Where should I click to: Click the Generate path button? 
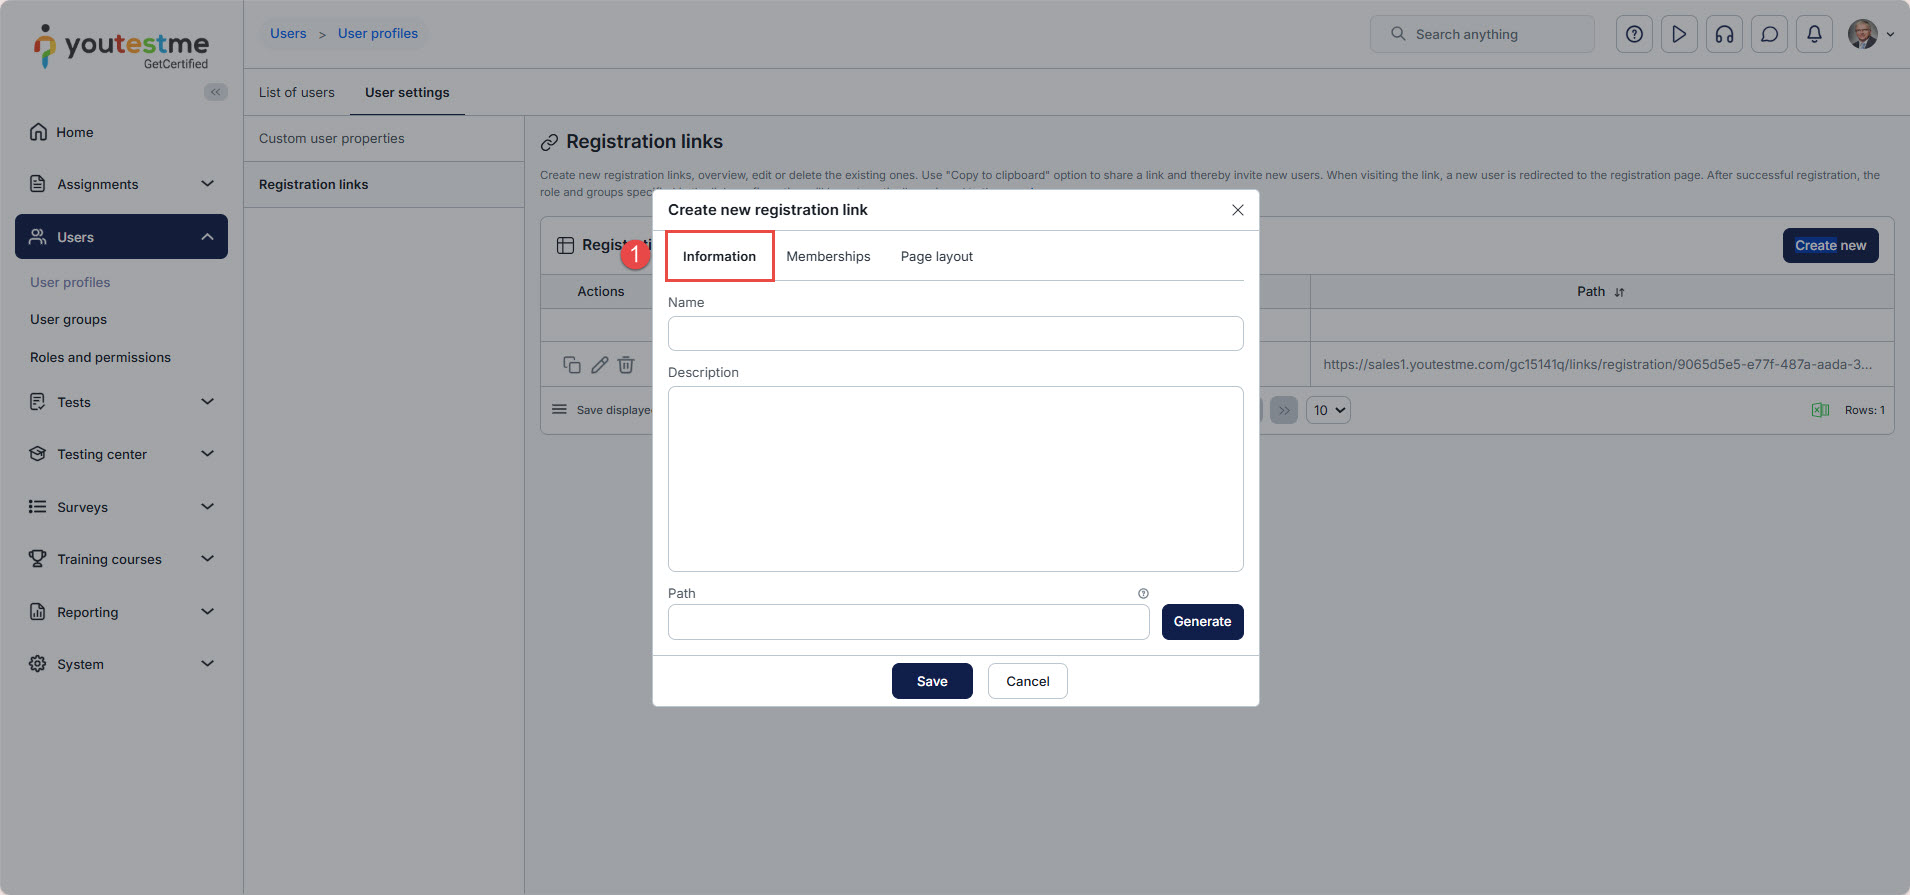coord(1202,622)
